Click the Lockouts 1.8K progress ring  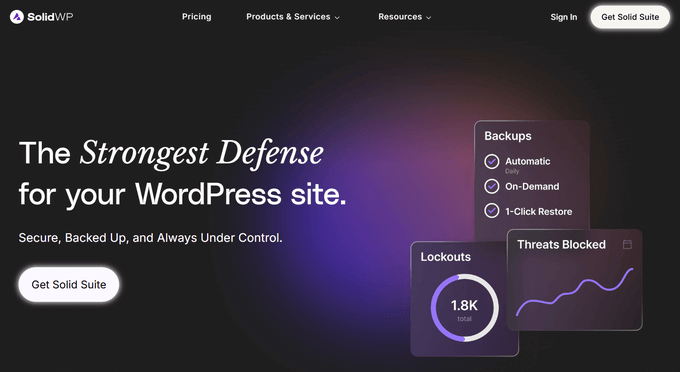tap(464, 307)
